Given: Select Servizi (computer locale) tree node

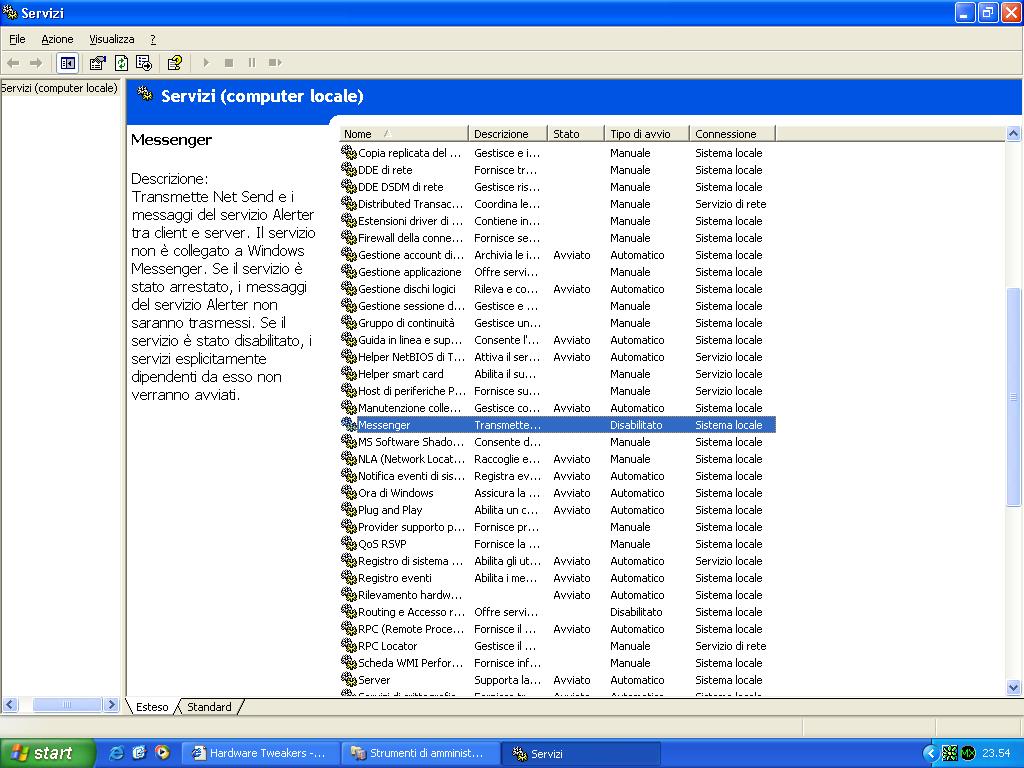Looking at the screenshot, I should (x=59, y=88).
